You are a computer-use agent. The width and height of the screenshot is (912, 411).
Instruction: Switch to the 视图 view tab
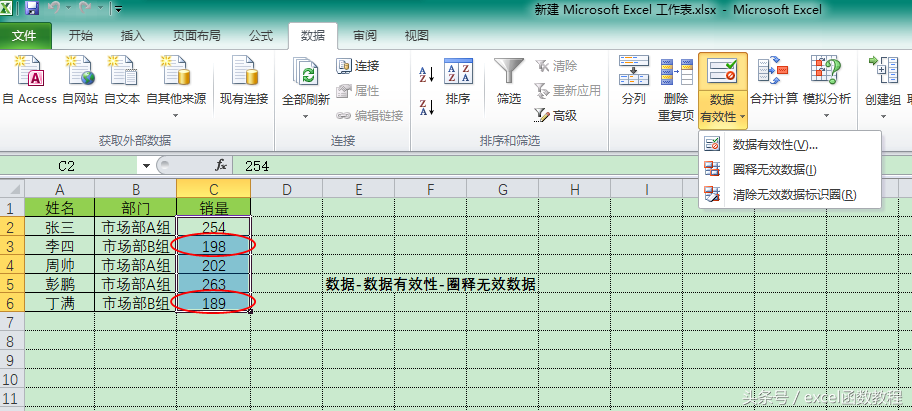coord(416,36)
